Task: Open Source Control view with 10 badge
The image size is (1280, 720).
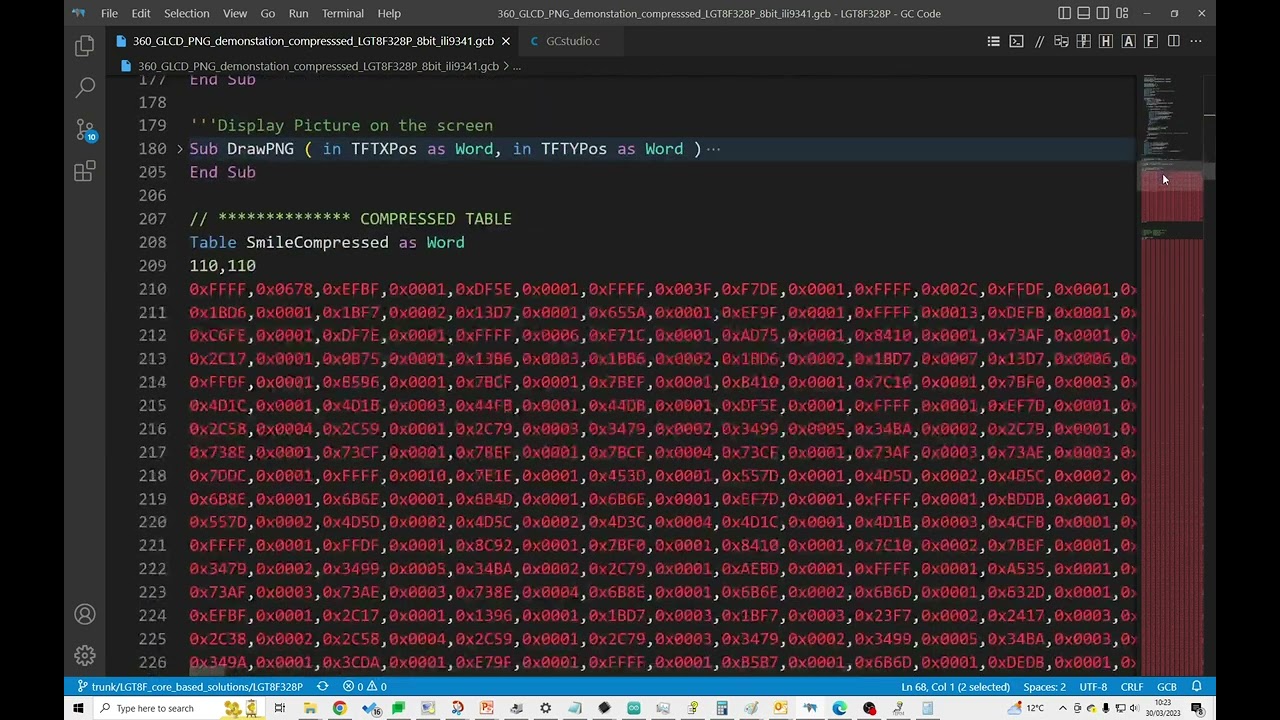Action: point(85,130)
